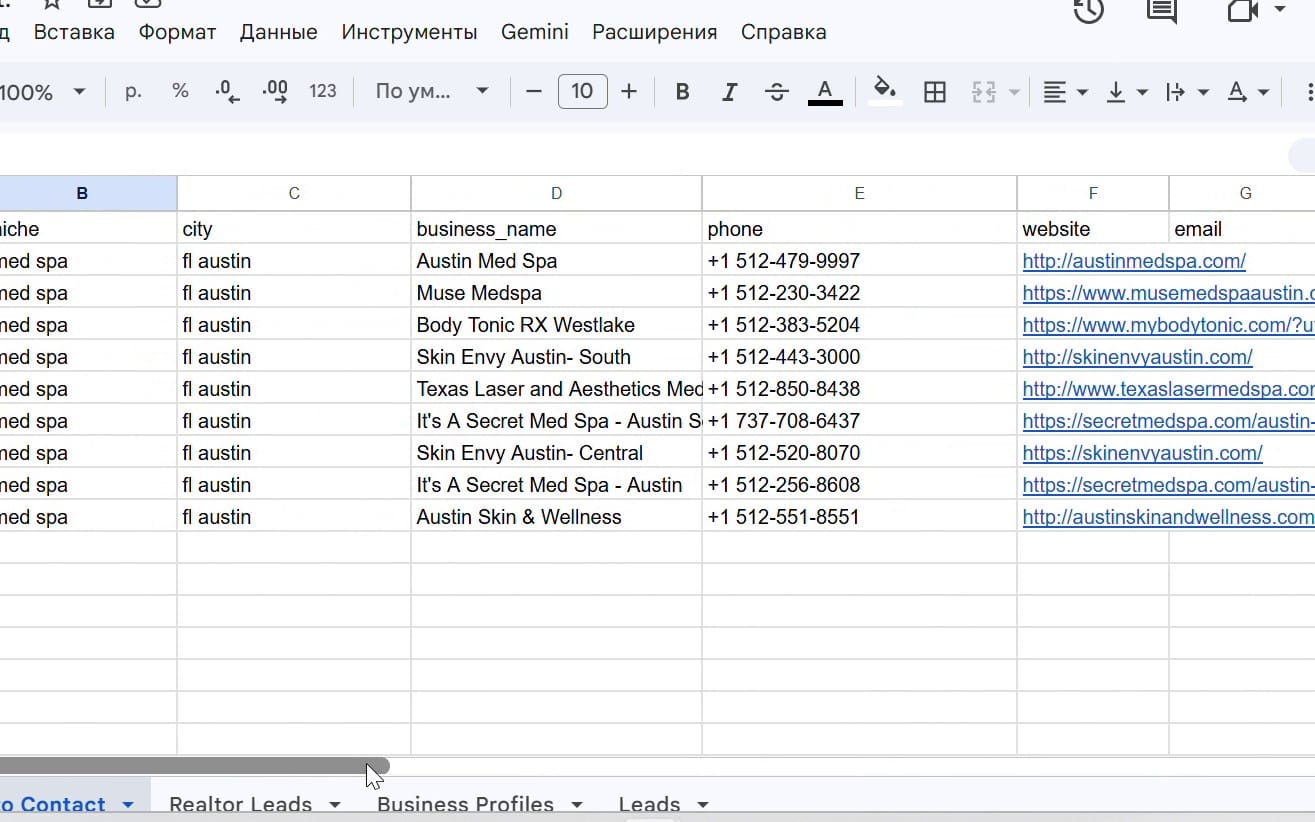Viewport: 1315px width, 822px height.
Task: Open mybodytonic.com link
Action: click(1168, 325)
